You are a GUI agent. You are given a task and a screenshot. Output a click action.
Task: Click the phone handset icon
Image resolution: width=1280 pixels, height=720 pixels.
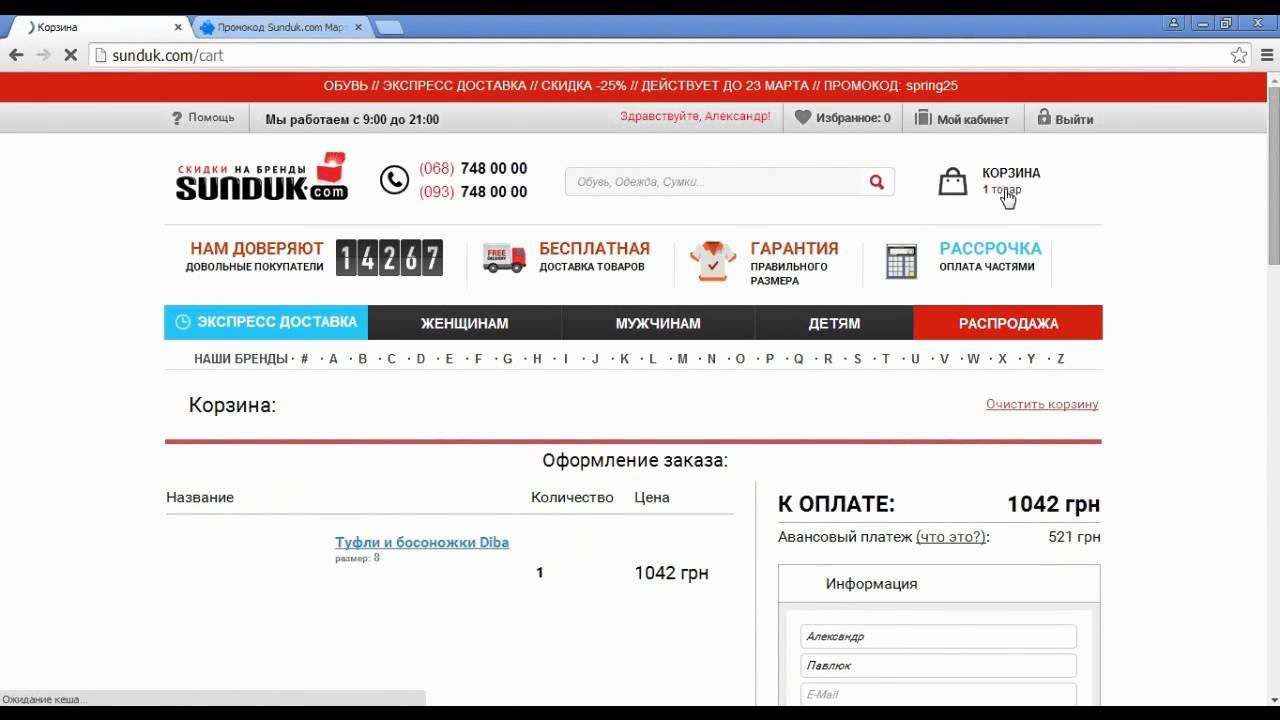394,180
